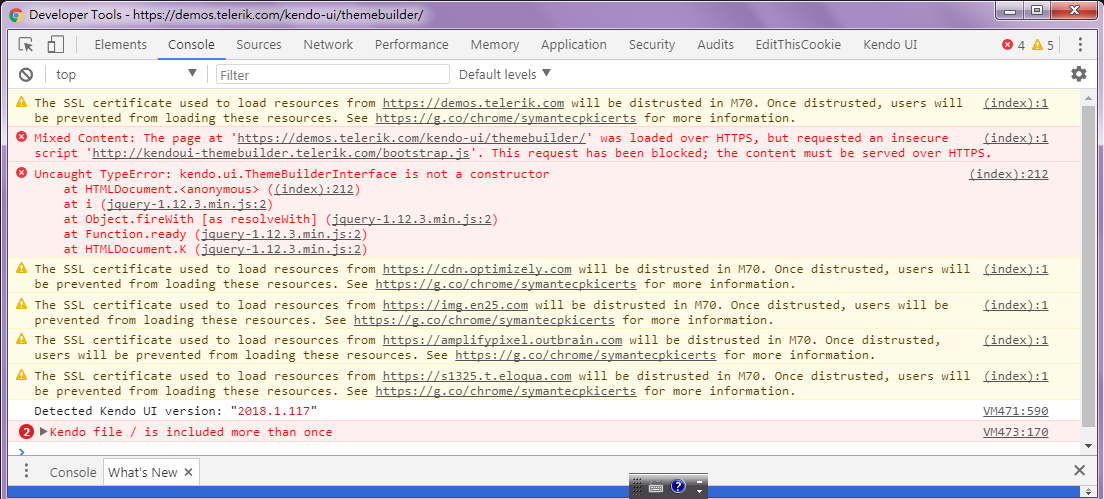Switch to the Sources tab
Image resolution: width=1104 pixels, height=499 pixels.
258,44
